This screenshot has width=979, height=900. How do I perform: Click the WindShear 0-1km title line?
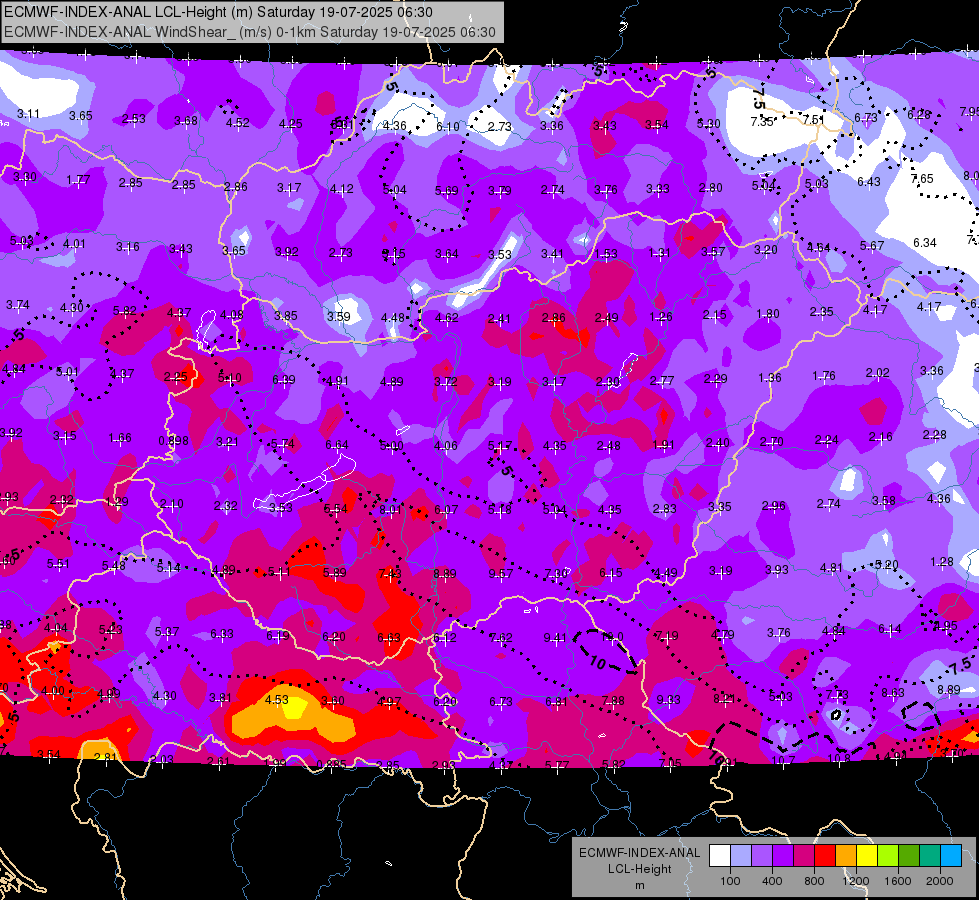pyautogui.click(x=250, y=32)
